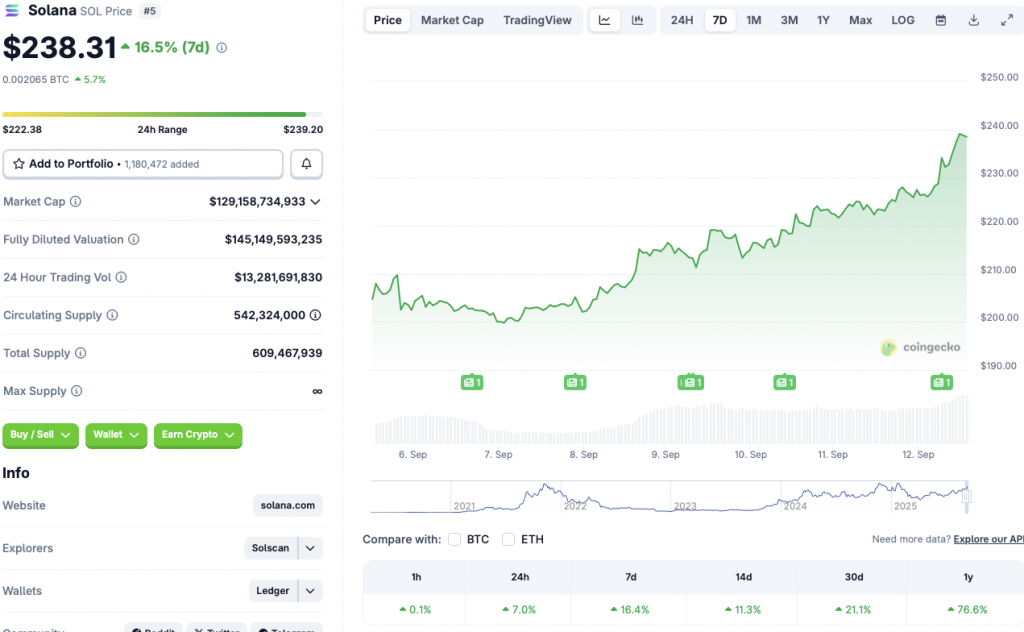Click the #5 rank badge
The image size is (1024, 632).
coord(150,11)
